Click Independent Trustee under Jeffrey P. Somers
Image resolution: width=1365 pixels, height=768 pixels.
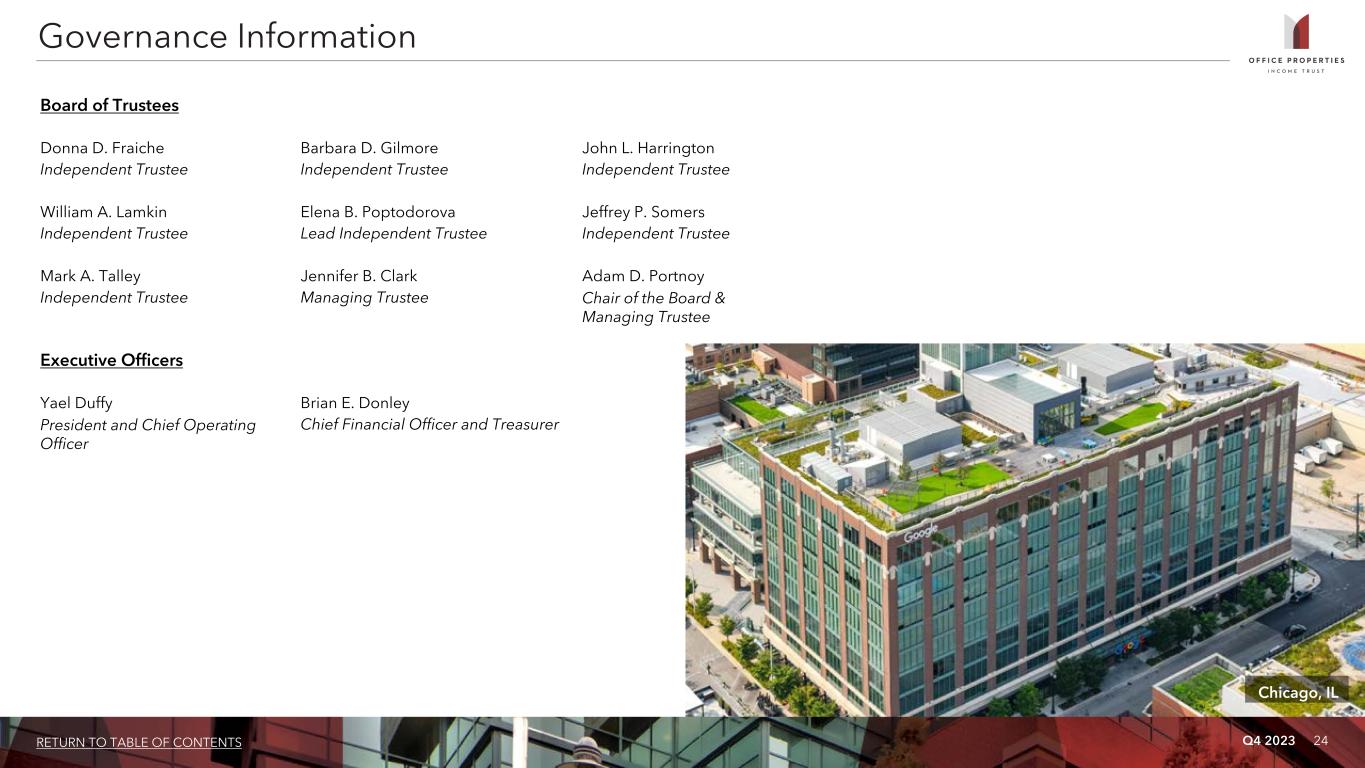pyautogui.click(x=656, y=233)
